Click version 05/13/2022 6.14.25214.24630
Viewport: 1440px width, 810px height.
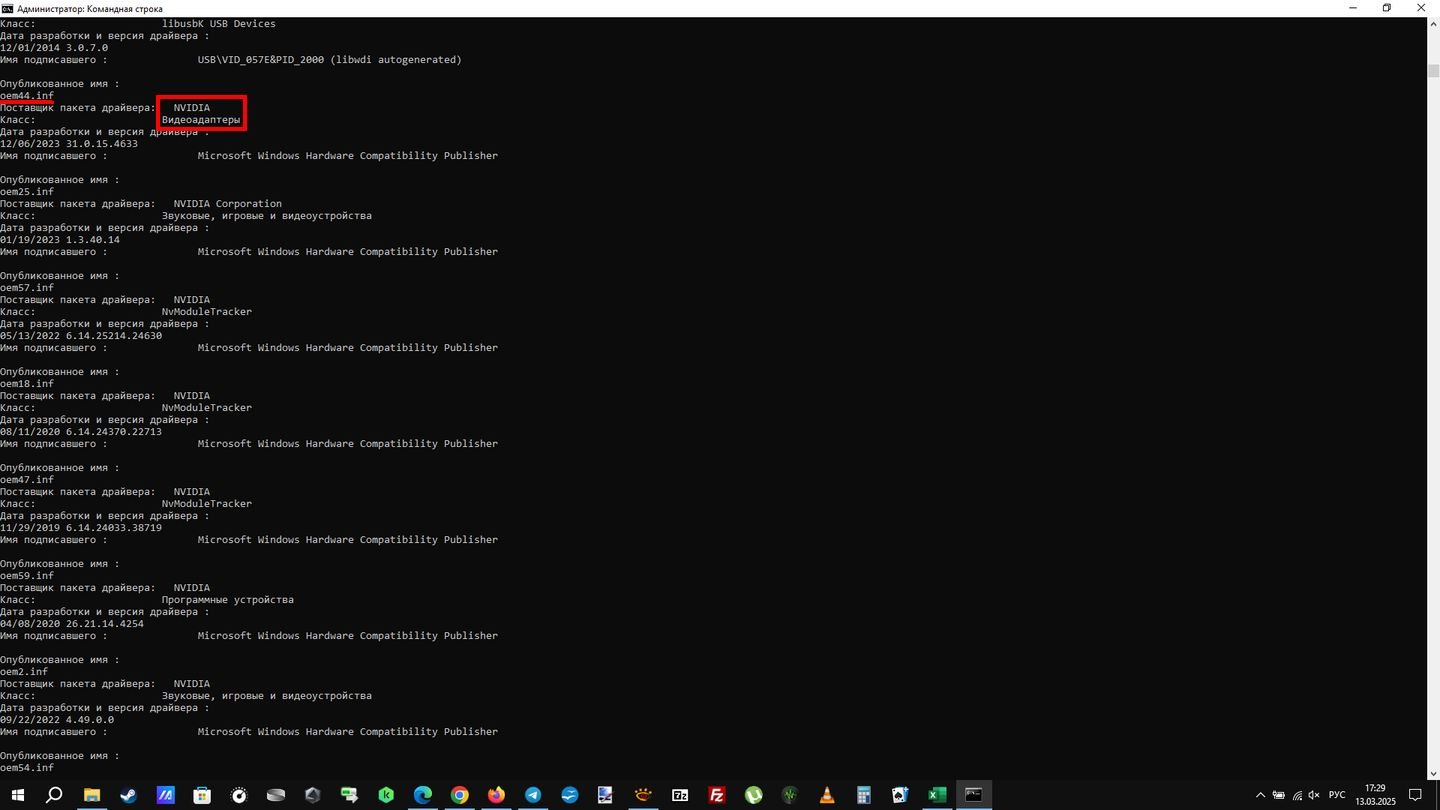pyautogui.click(x=81, y=336)
